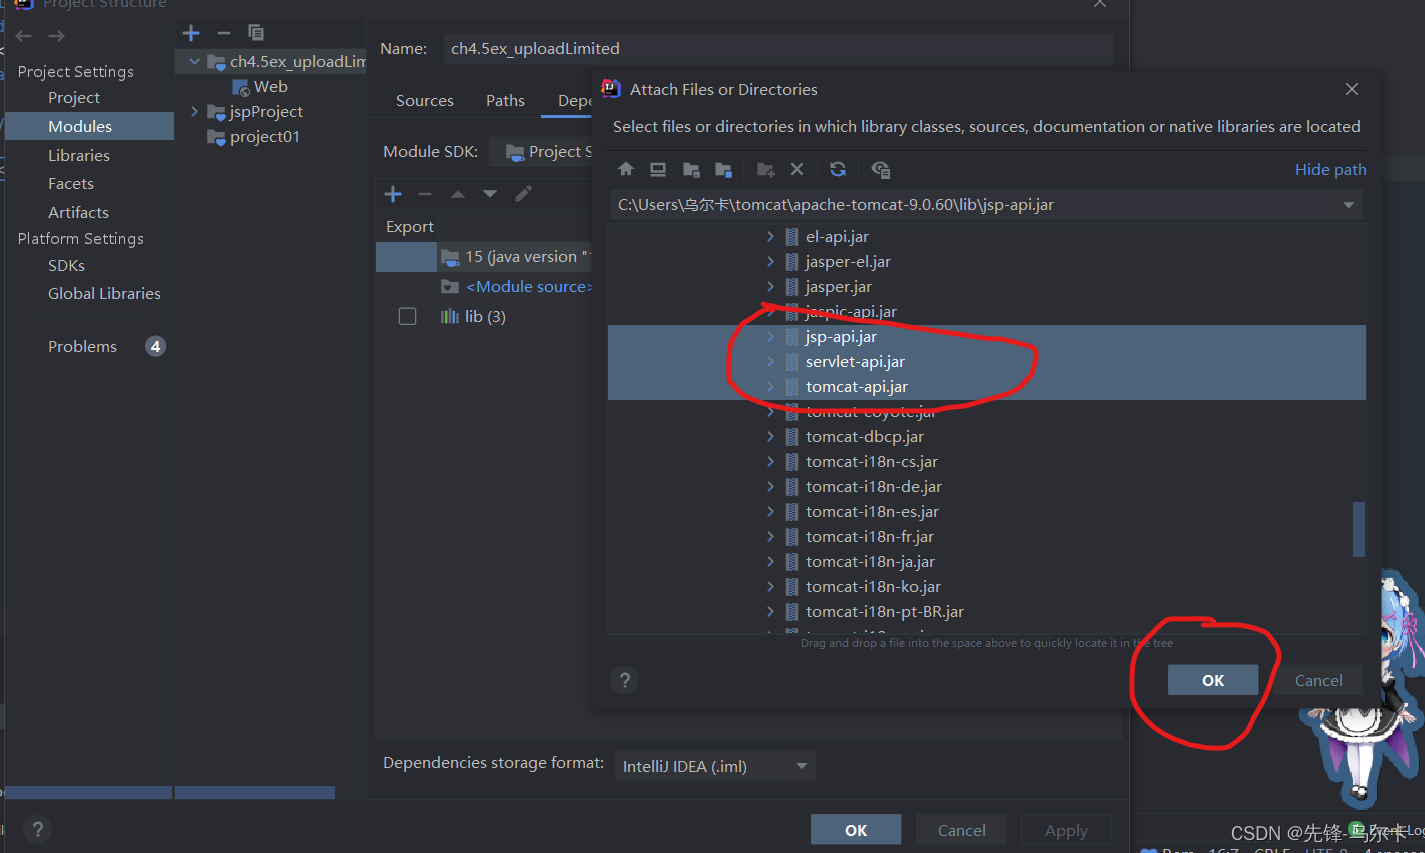
Task: Click the Refresh icon in Attach Files dialog
Action: coord(838,169)
